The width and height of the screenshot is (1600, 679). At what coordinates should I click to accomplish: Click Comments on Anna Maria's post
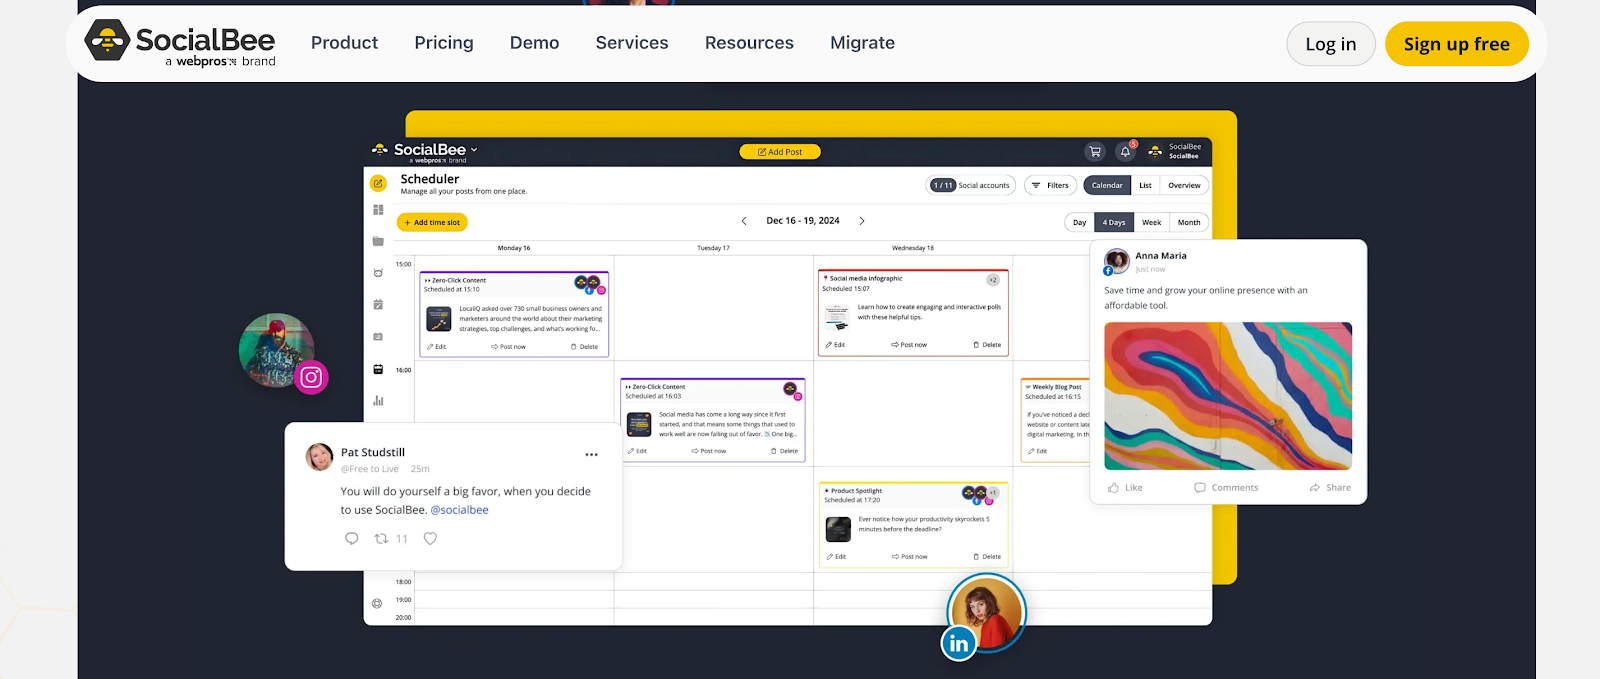[1226, 488]
